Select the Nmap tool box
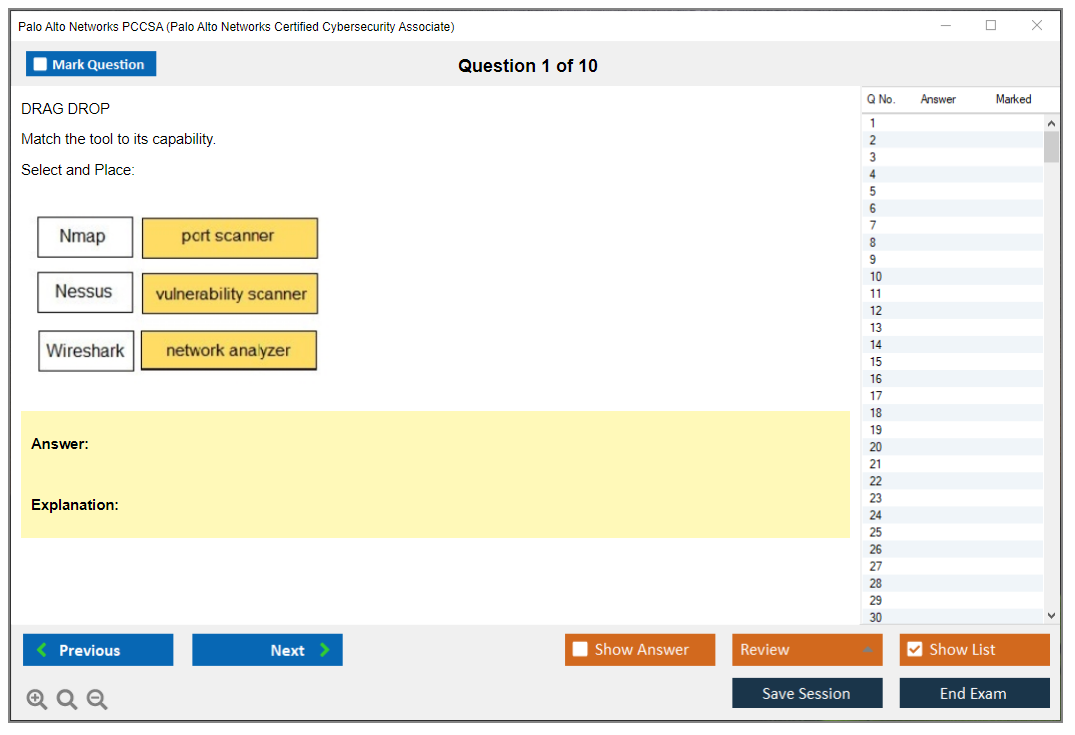 click(x=85, y=237)
